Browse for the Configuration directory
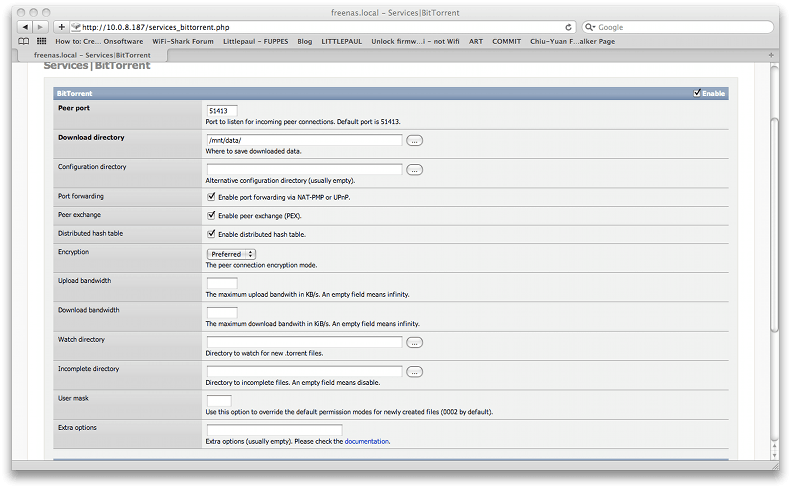 tap(414, 170)
